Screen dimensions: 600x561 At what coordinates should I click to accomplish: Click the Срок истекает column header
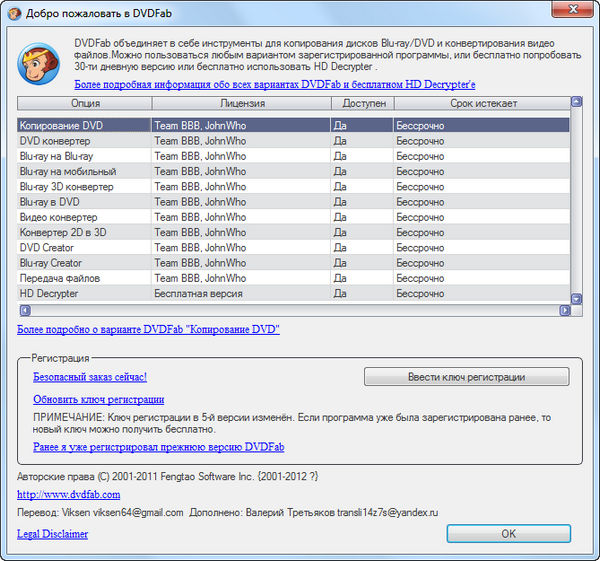(x=481, y=103)
